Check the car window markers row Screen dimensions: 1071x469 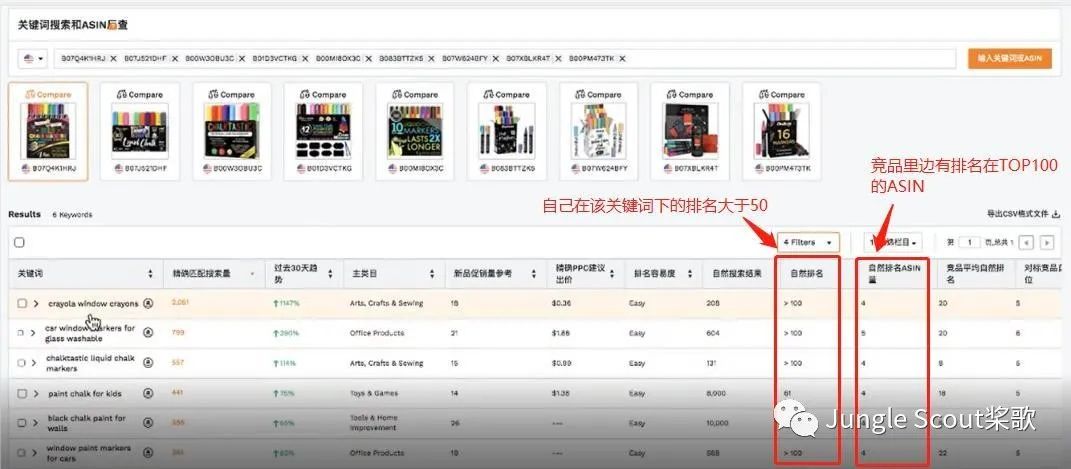click(x=21, y=333)
